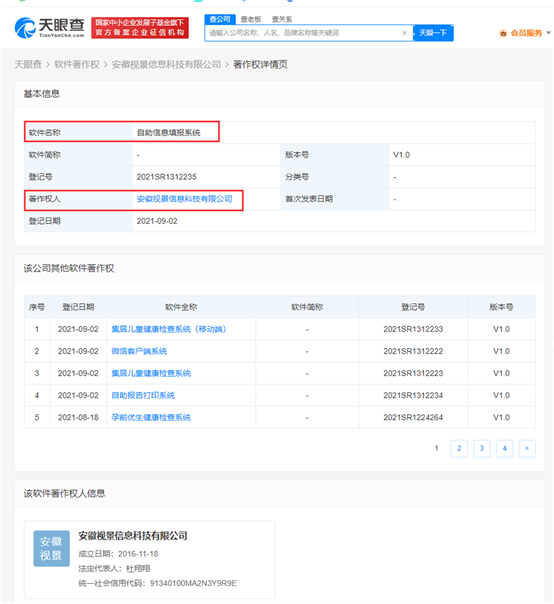This screenshot has width=554, height=604.
Task: Click the Tianyancha logo icon
Action: [x=25, y=28]
